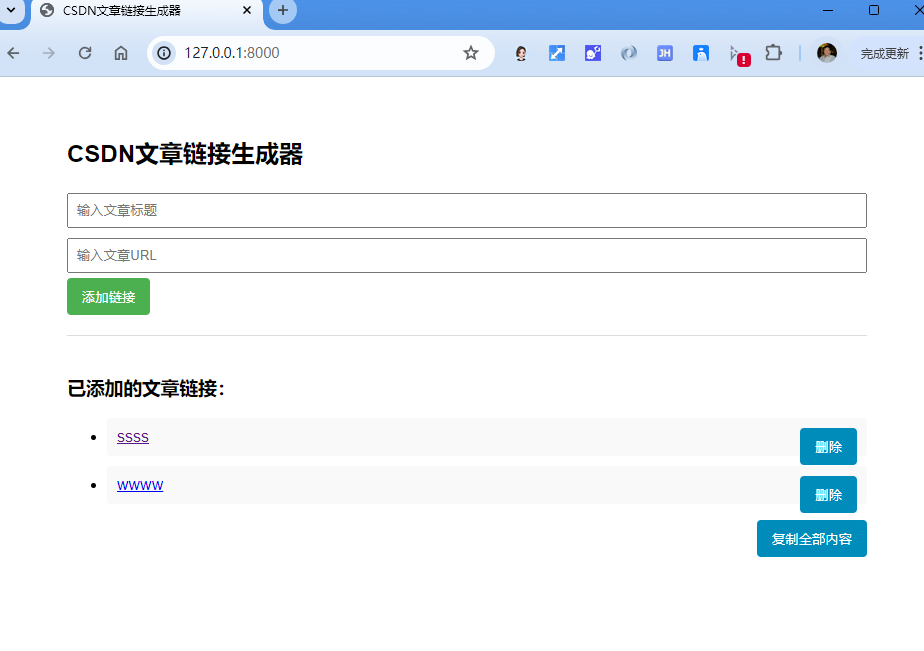The image size is (924, 651).
Task: Click the 已添加的文章链接 heading
Action: (146, 389)
